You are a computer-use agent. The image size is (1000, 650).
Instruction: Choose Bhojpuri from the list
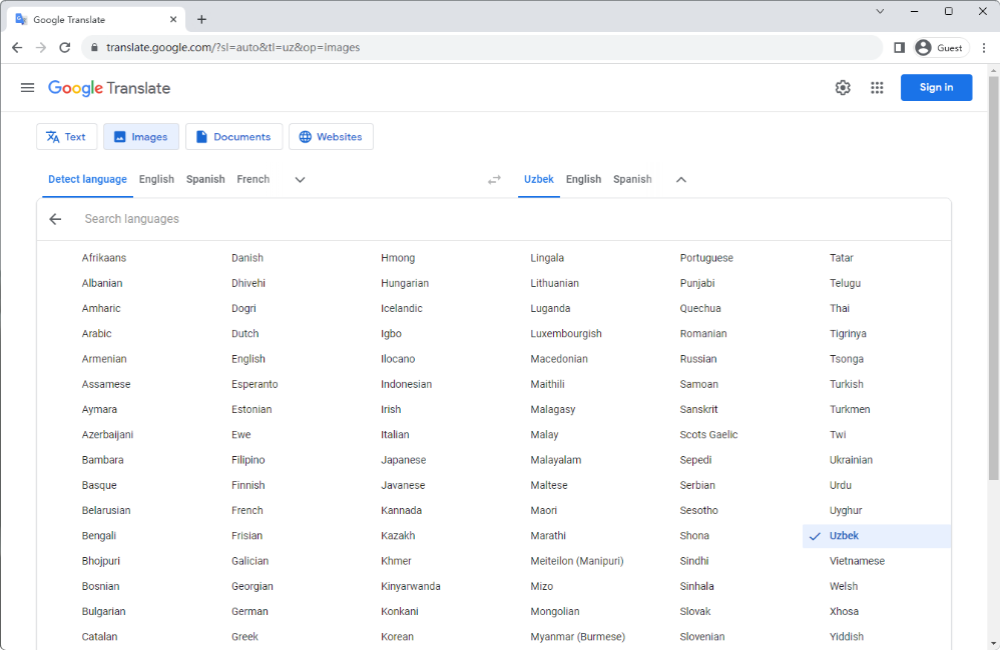point(101,561)
